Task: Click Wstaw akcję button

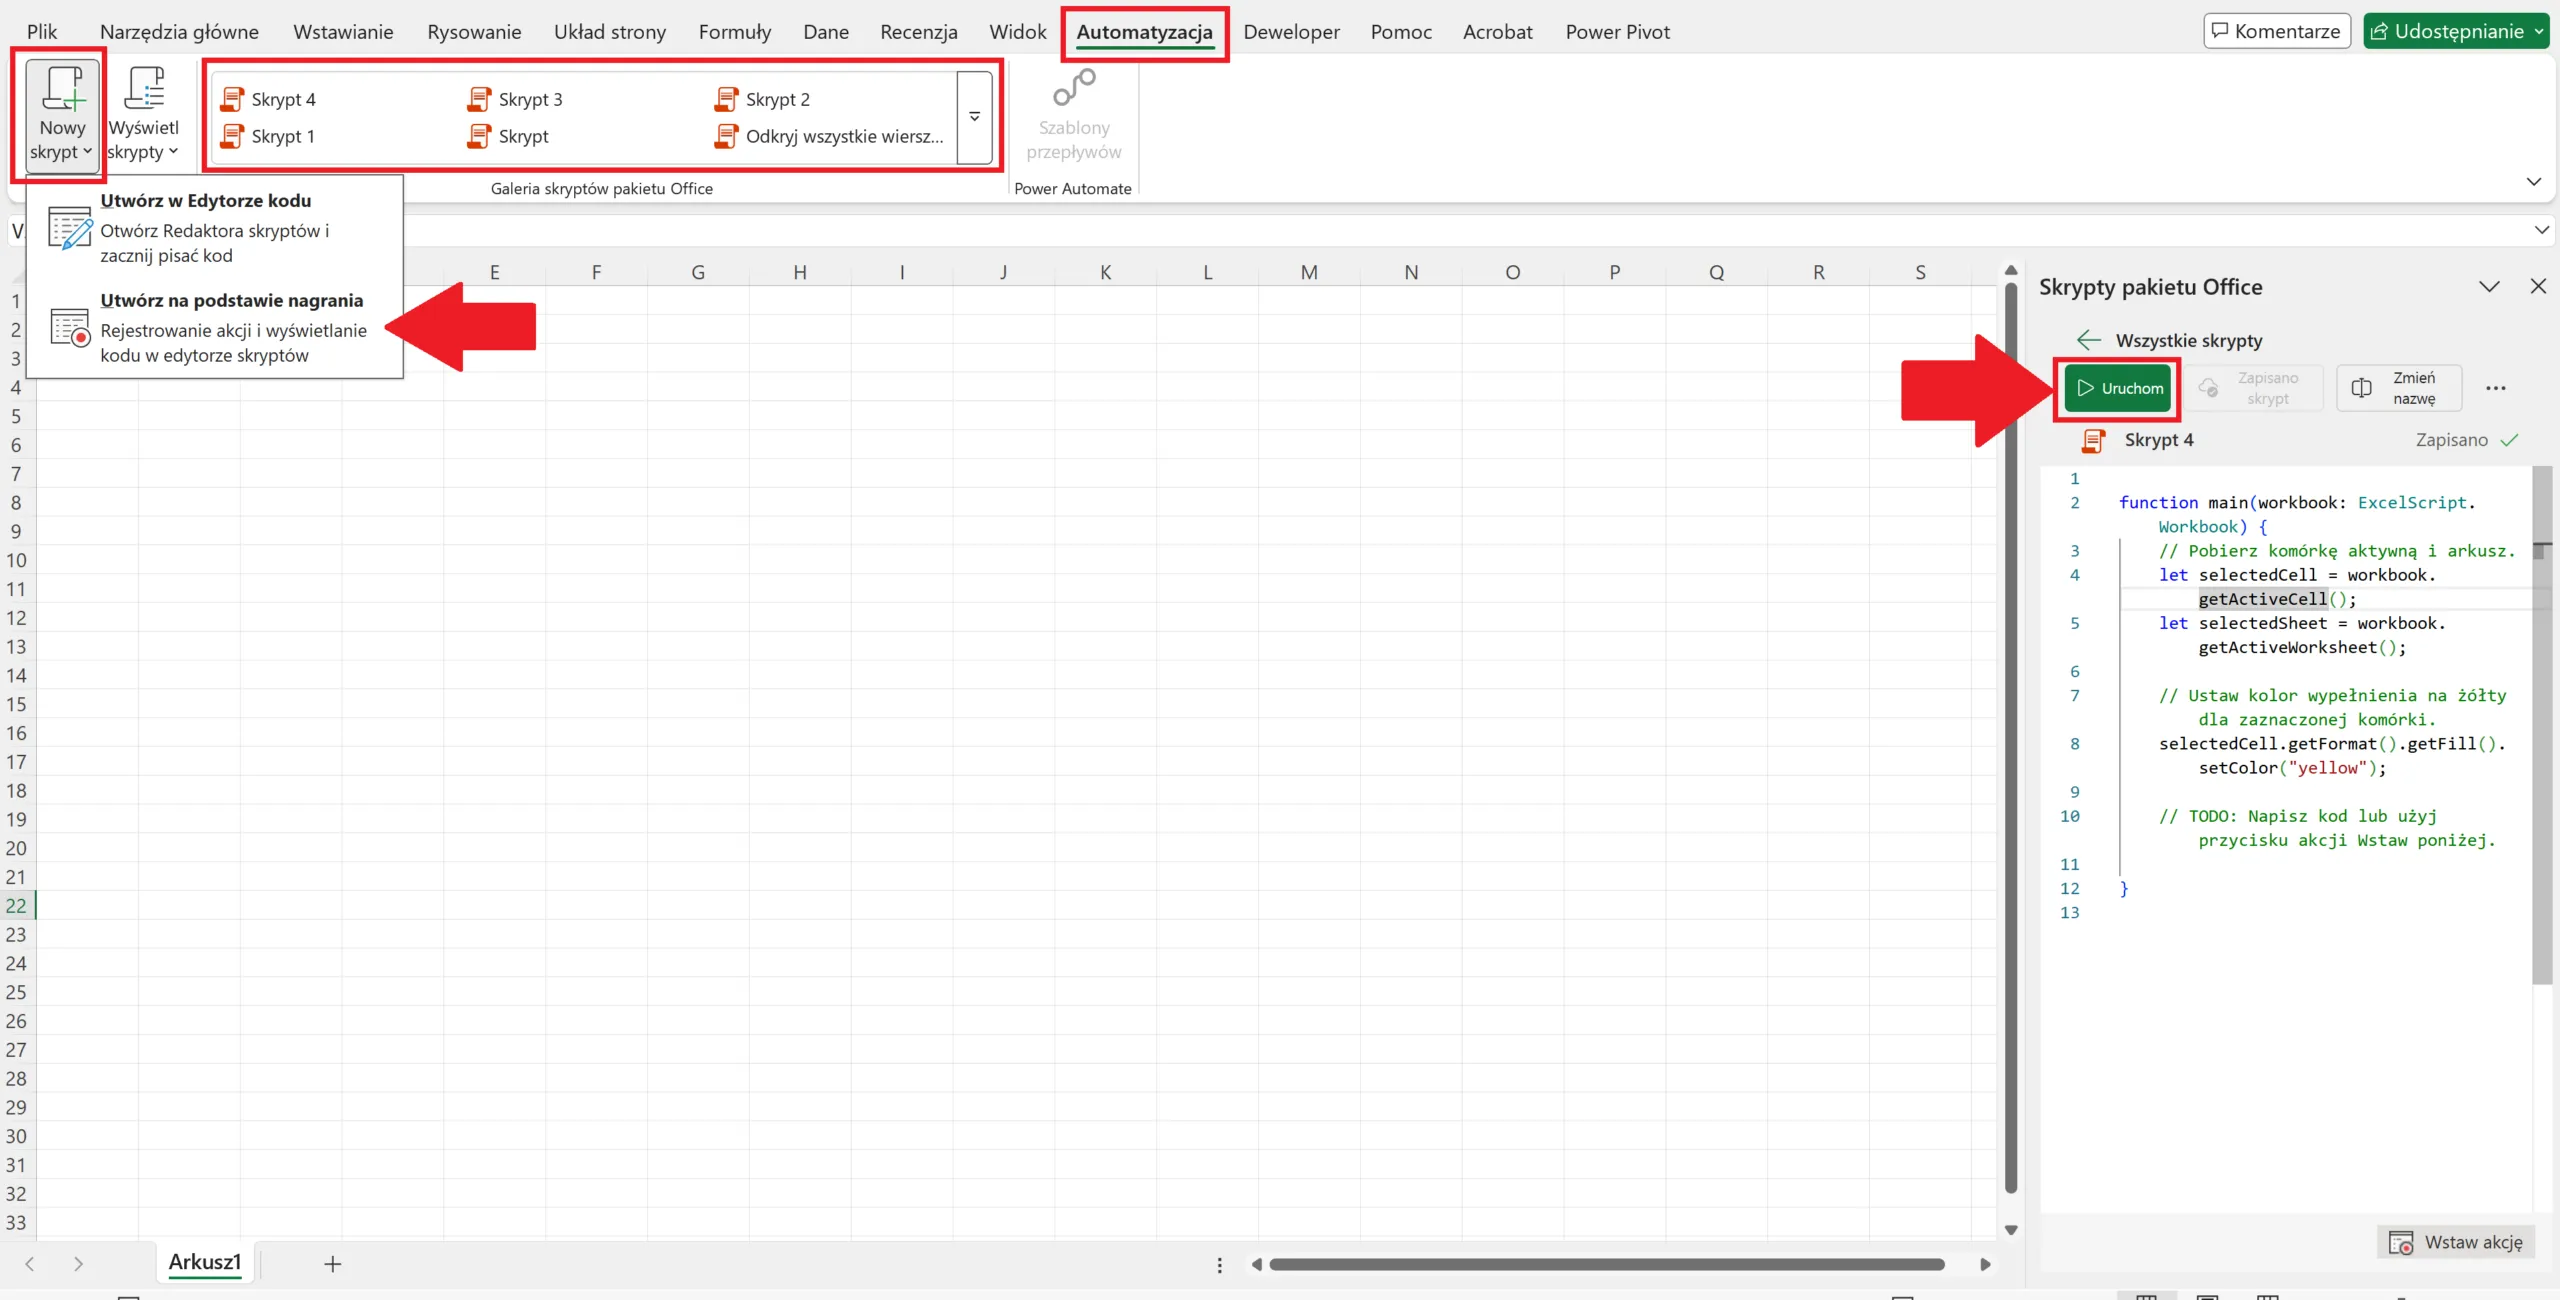Action: (2456, 1242)
